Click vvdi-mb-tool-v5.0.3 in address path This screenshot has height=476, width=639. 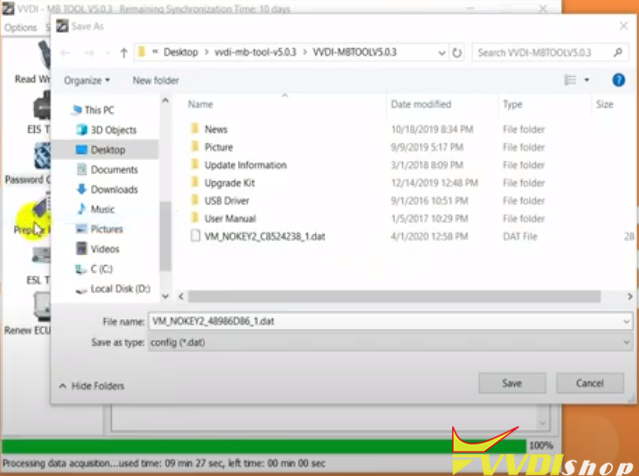tap(255, 53)
